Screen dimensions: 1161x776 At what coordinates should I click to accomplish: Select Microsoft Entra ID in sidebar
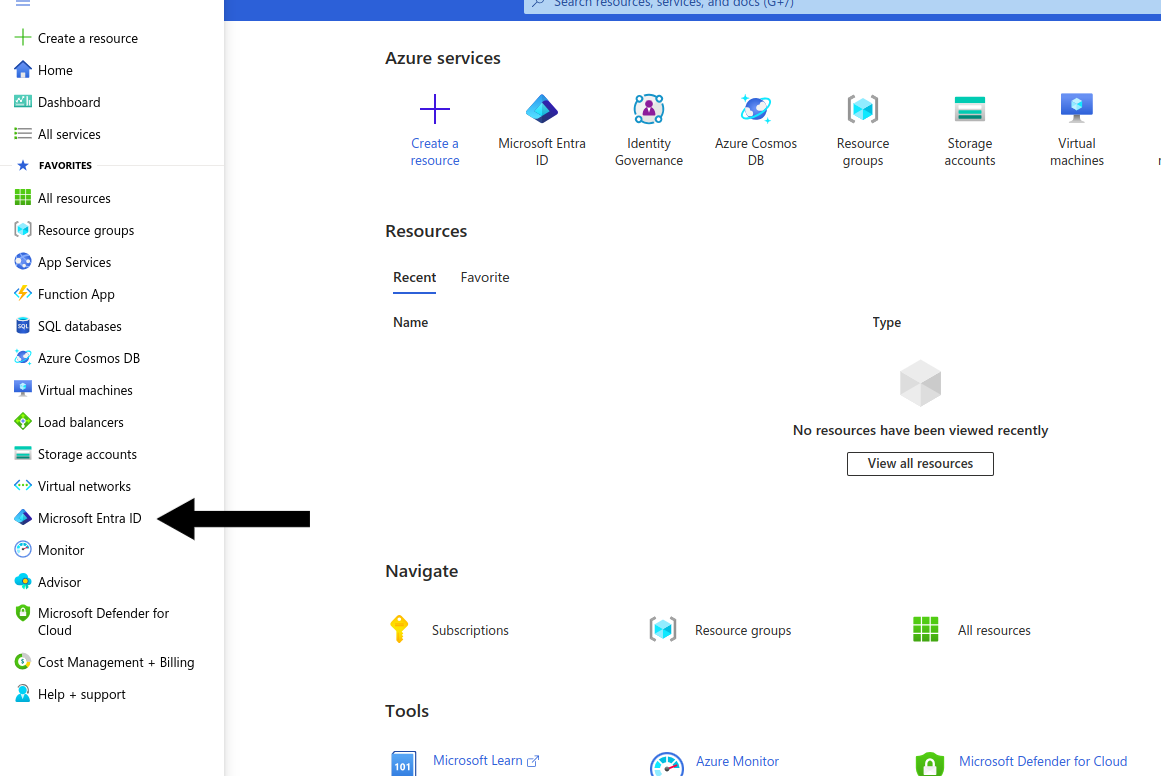click(89, 518)
